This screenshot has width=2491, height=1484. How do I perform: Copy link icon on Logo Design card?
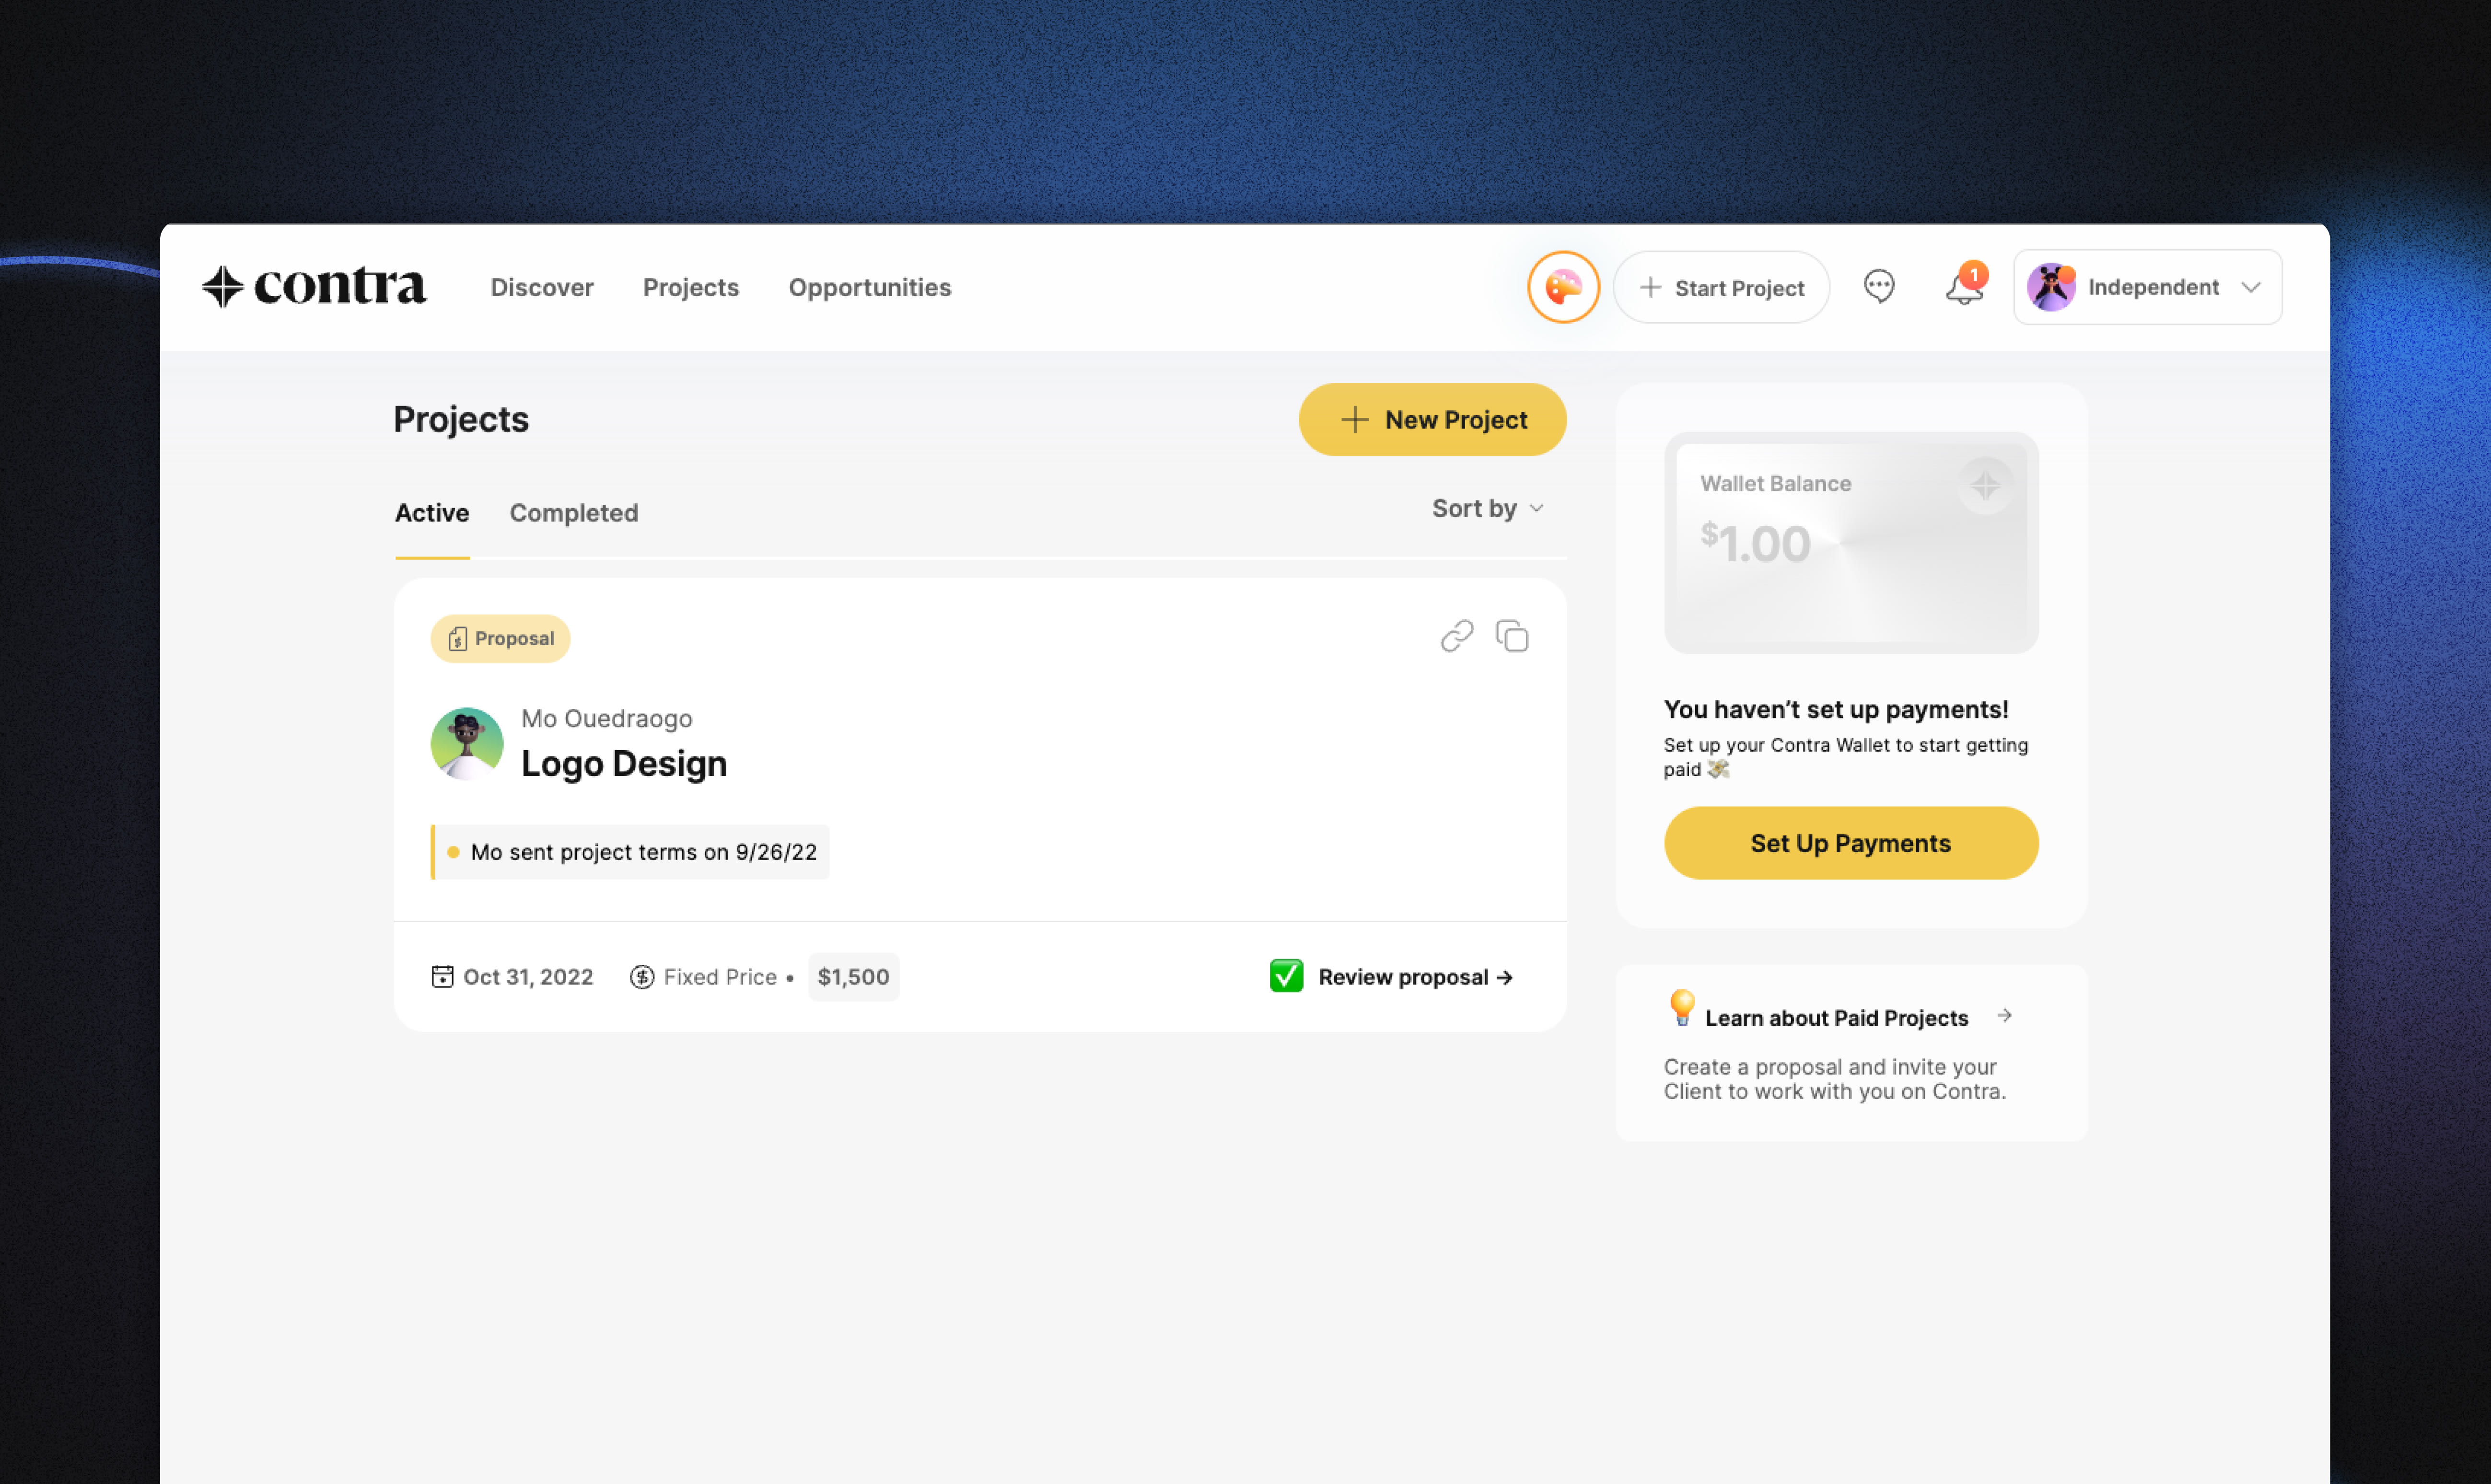tap(1457, 636)
